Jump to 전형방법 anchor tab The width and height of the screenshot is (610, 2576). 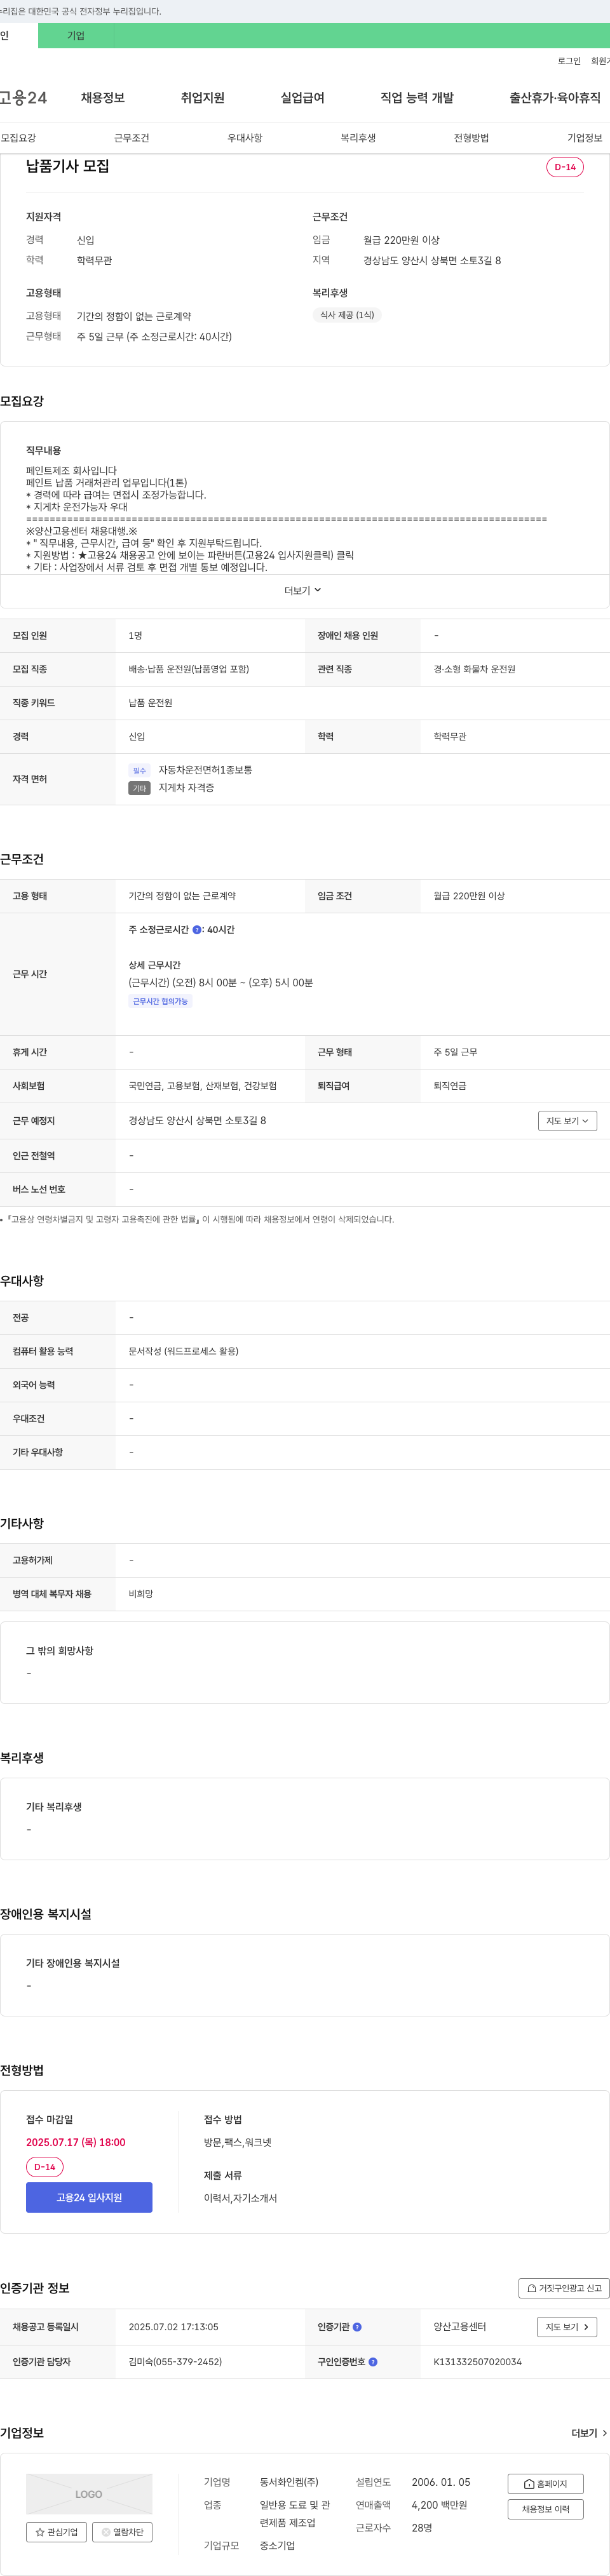point(471,138)
